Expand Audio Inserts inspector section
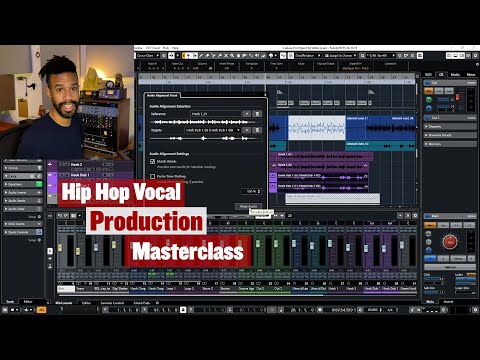The height and width of the screenshot is (360, 480). click(x=23, y=192)
